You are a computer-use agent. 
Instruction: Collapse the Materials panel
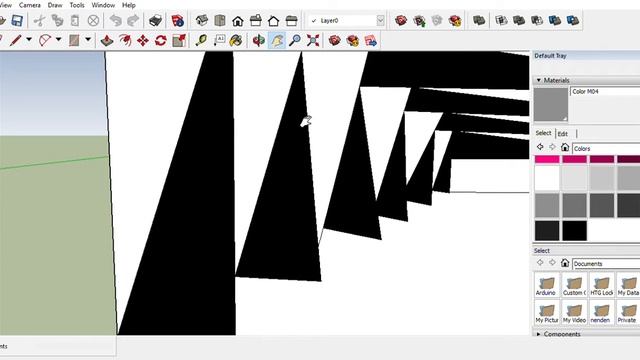click(539, 80)
